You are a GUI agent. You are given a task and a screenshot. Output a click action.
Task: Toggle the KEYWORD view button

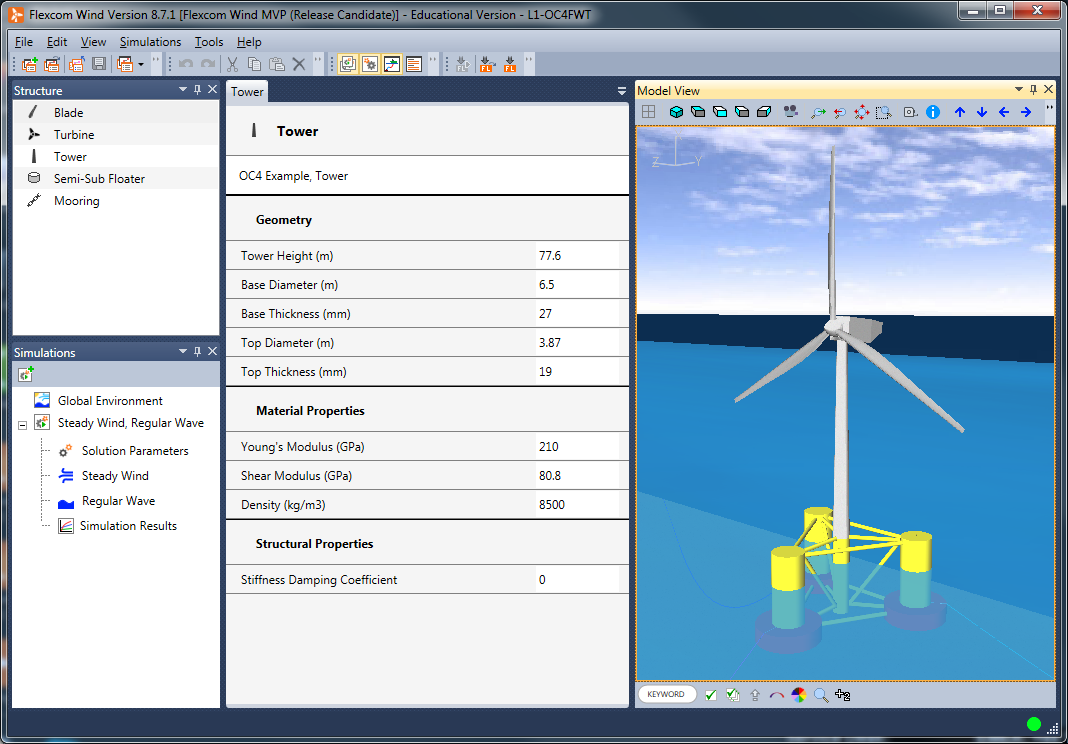coord(666,694)
